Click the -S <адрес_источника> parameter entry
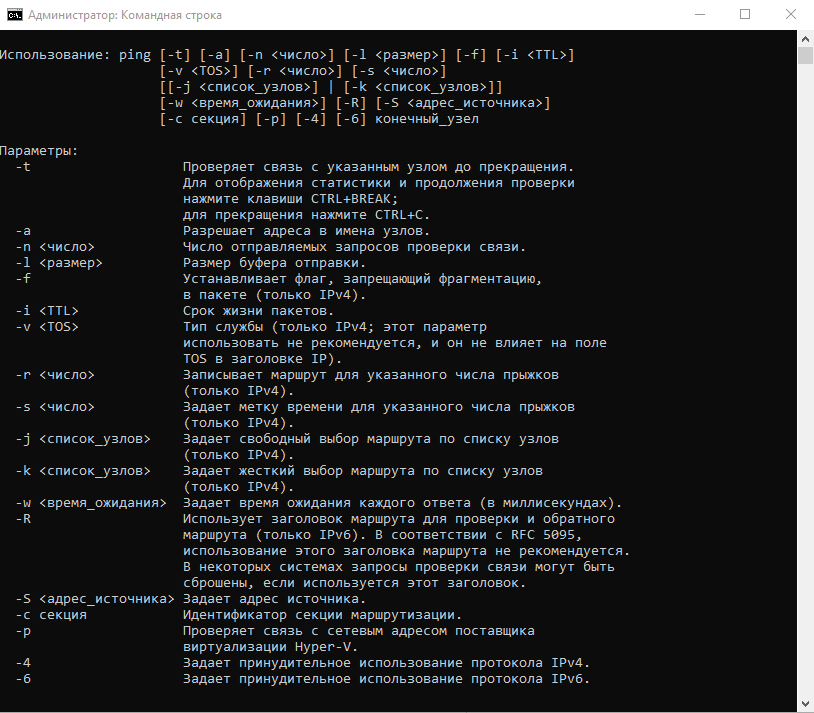The image size is (814, 713). point(96,599)
